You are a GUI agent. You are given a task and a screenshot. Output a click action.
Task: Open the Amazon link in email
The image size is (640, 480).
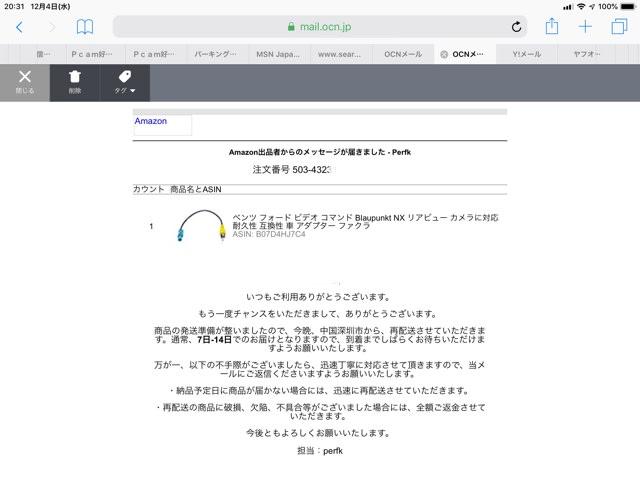pos(151,121)
